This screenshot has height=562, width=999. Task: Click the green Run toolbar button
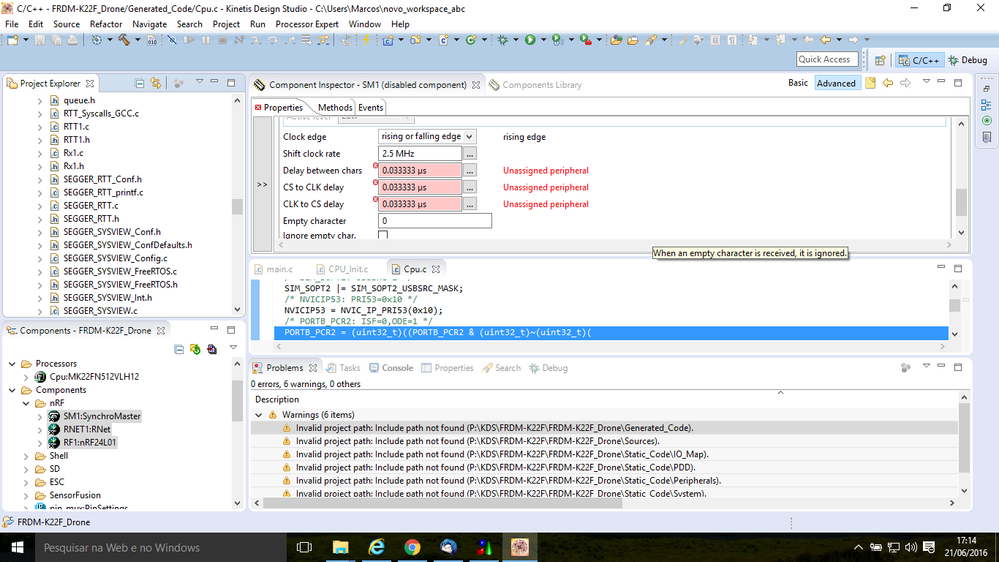tap(530, 40)
